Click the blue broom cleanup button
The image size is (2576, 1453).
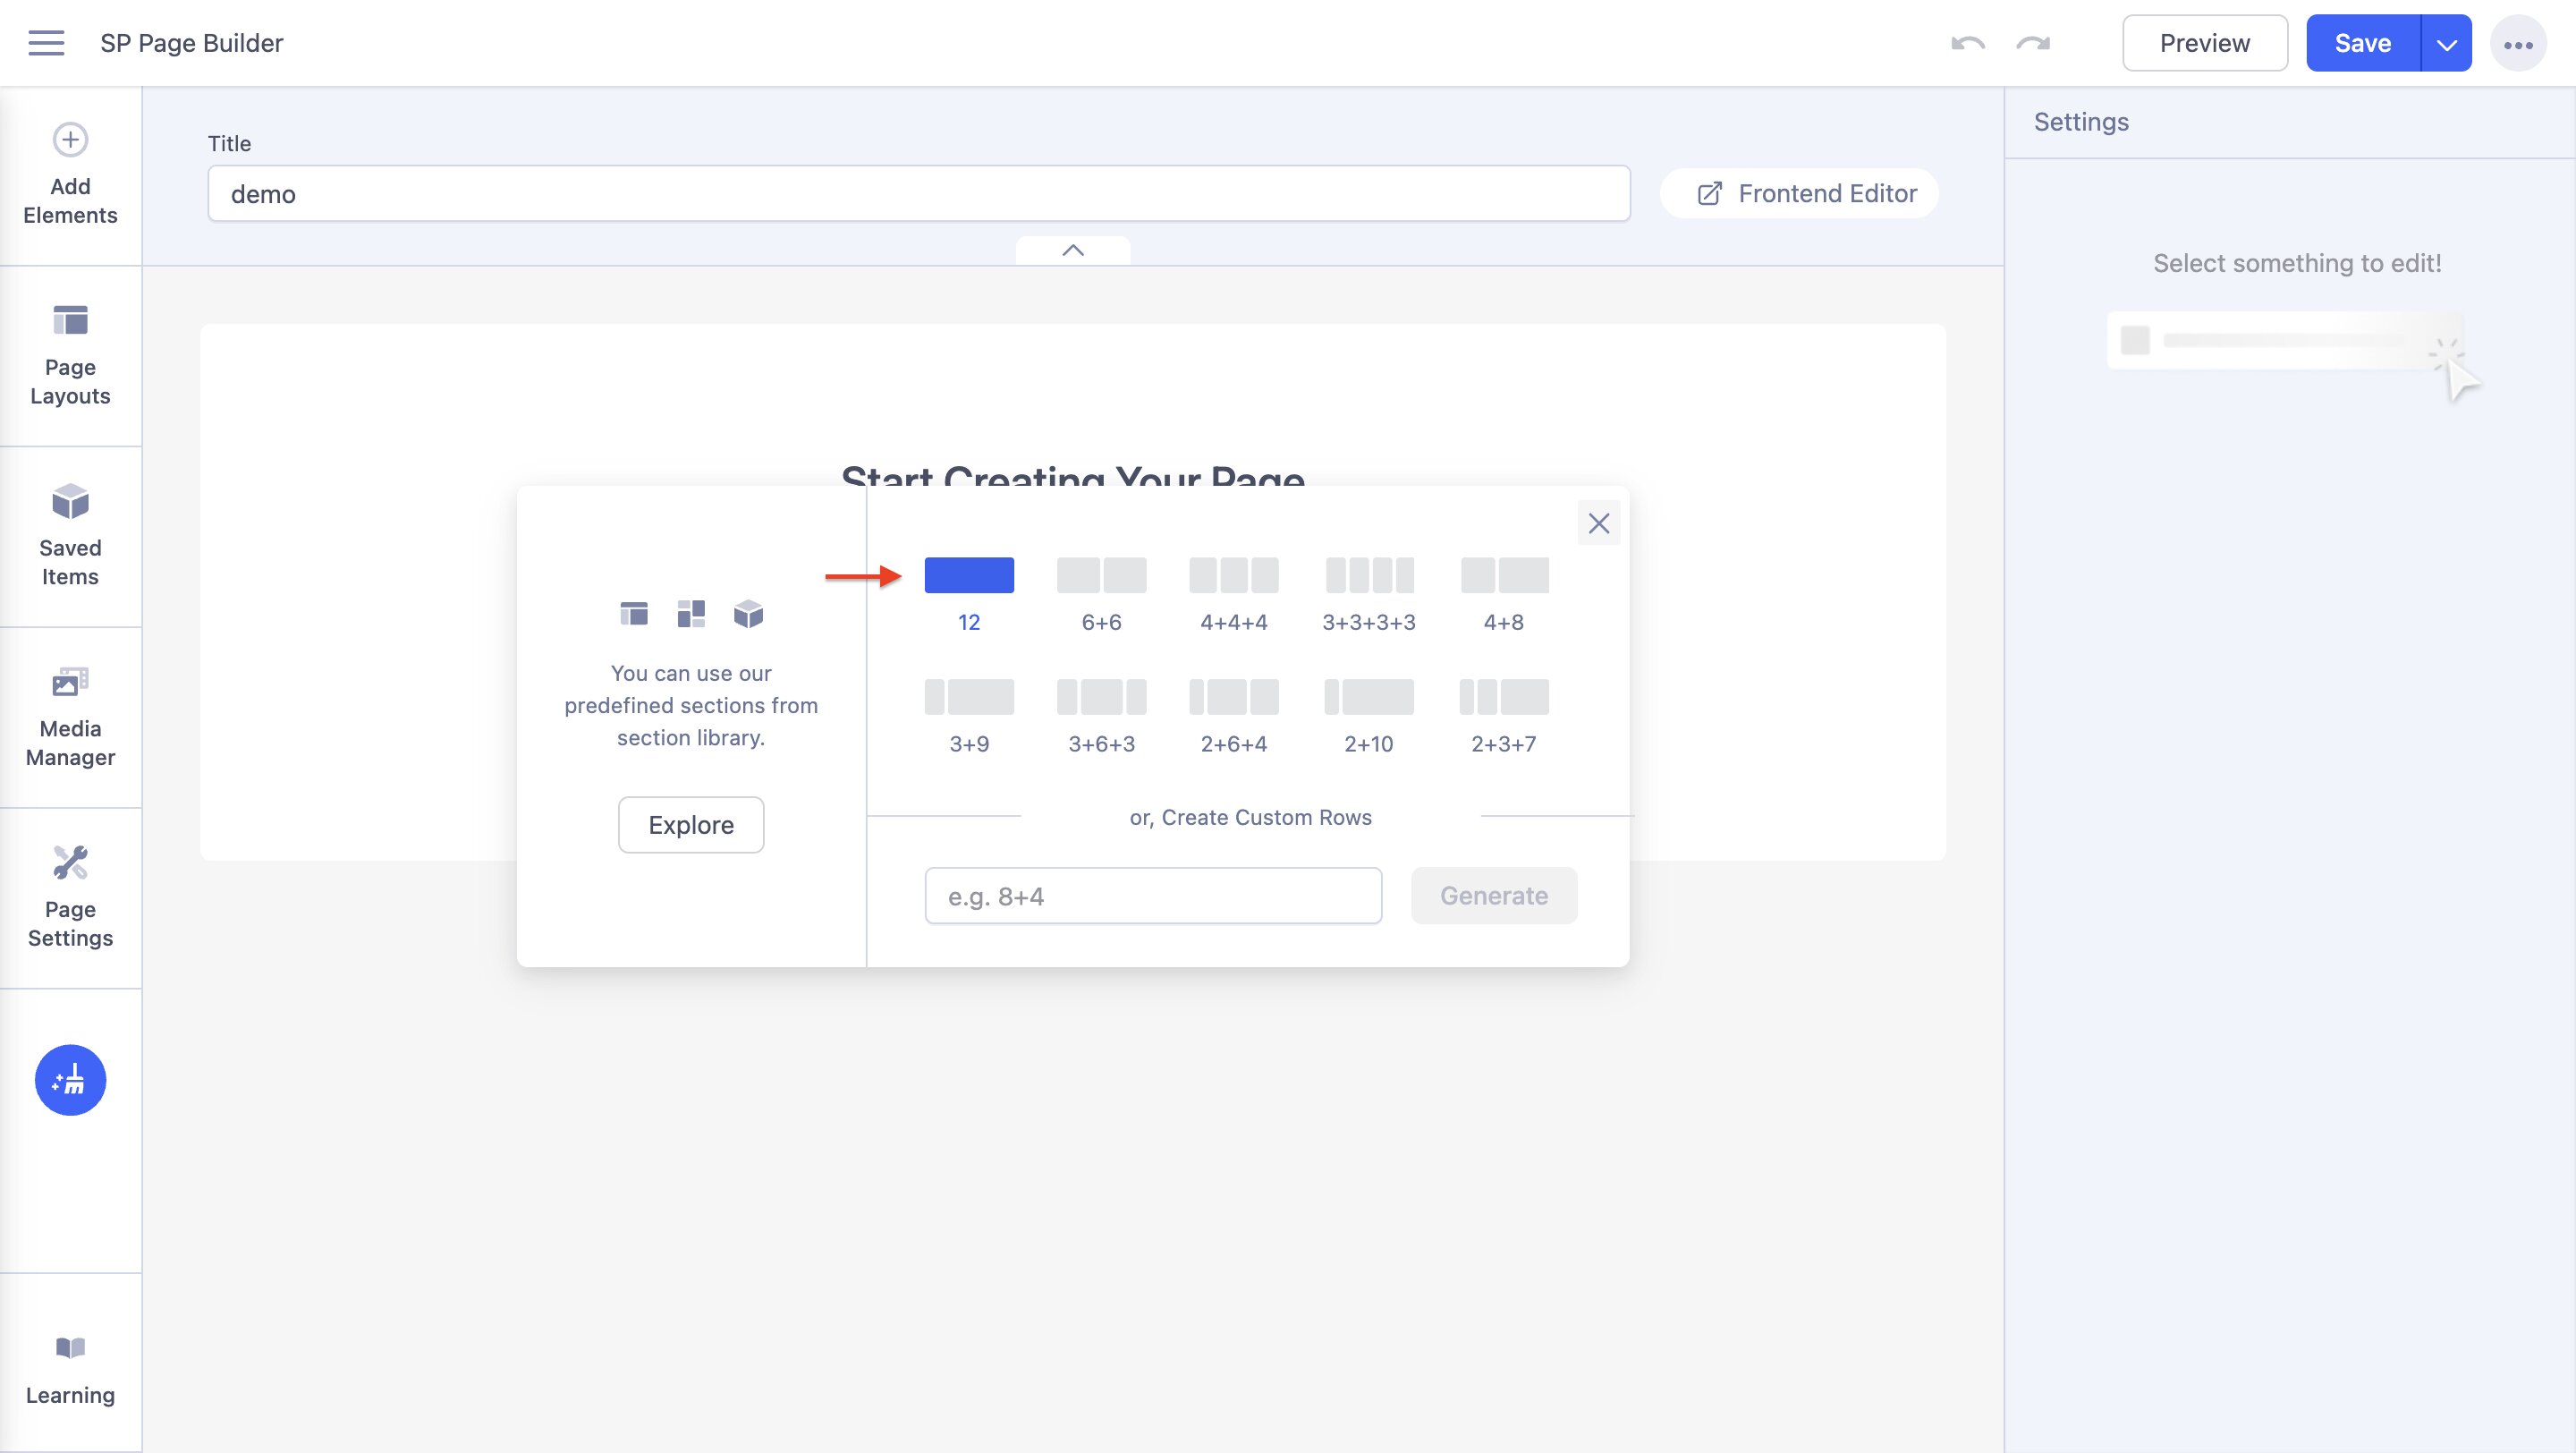click(70, 1080)
